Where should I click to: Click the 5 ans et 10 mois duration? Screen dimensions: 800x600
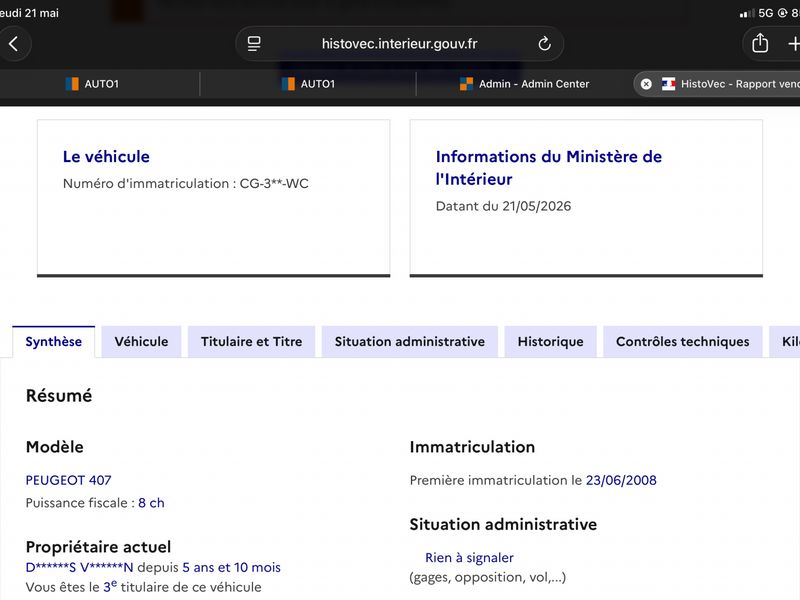click(231, 567)
